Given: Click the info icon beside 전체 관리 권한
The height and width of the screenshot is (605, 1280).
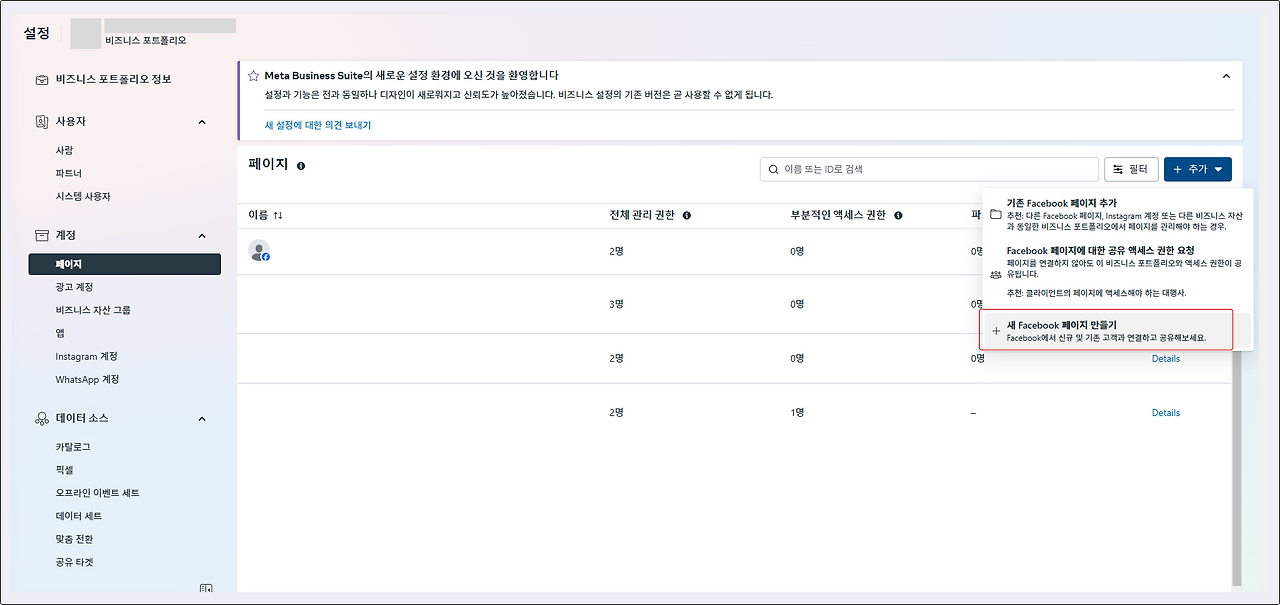Looking at the screenshot, I should coord(687,215).
